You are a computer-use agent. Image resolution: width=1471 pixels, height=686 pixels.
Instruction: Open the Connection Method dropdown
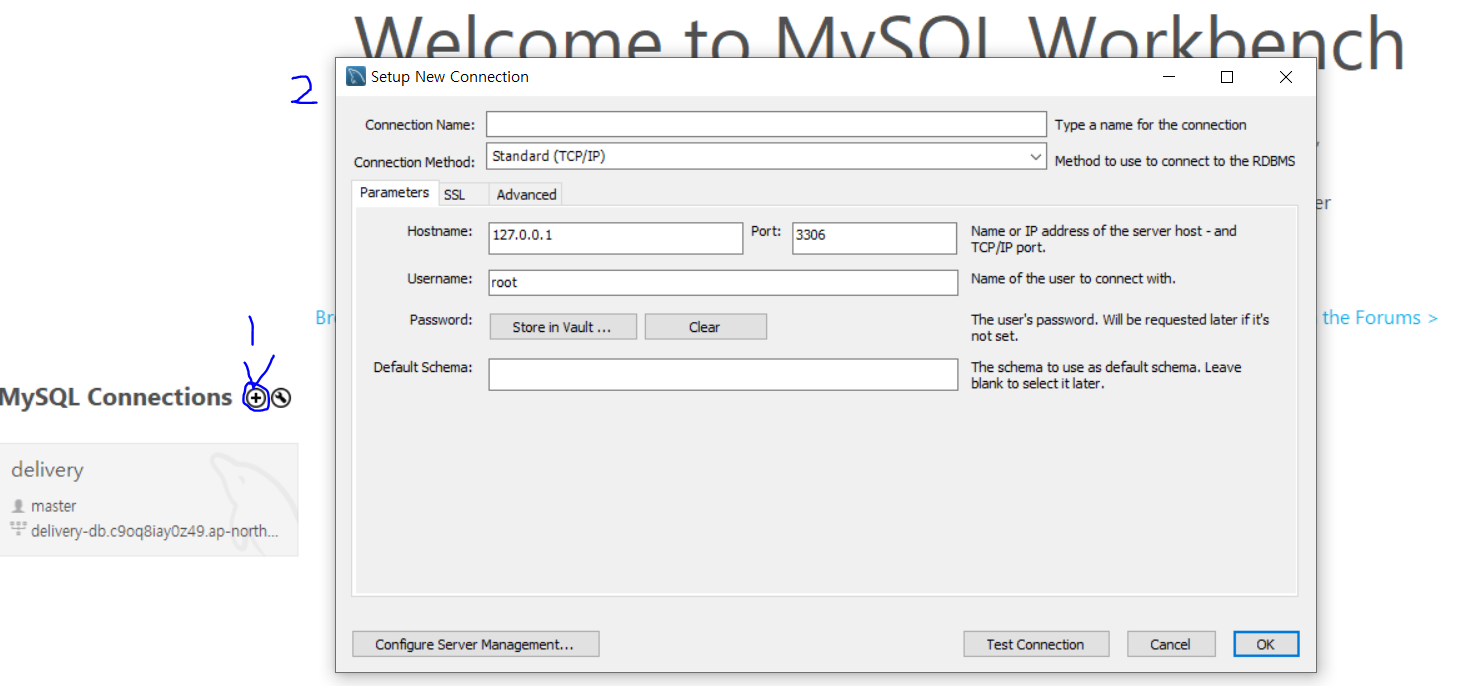click(766, 157)
